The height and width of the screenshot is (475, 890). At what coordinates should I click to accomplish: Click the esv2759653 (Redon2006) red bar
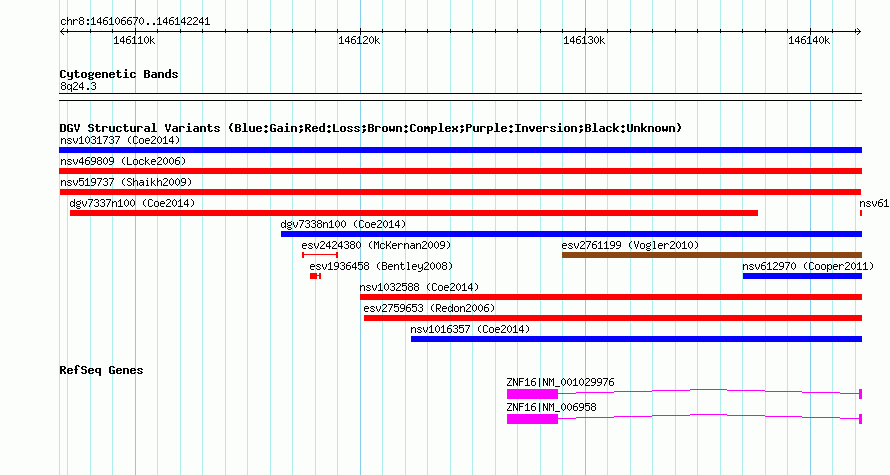click(613, 318)
